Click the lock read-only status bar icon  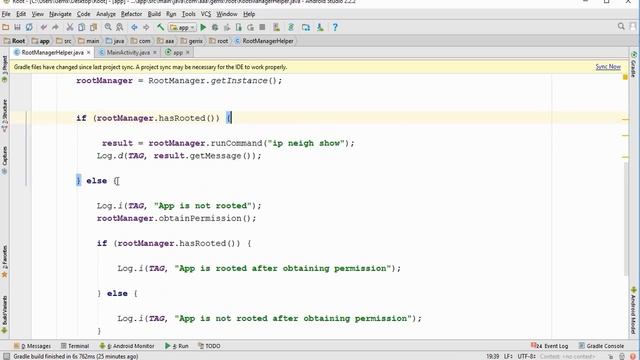point(611,357)
